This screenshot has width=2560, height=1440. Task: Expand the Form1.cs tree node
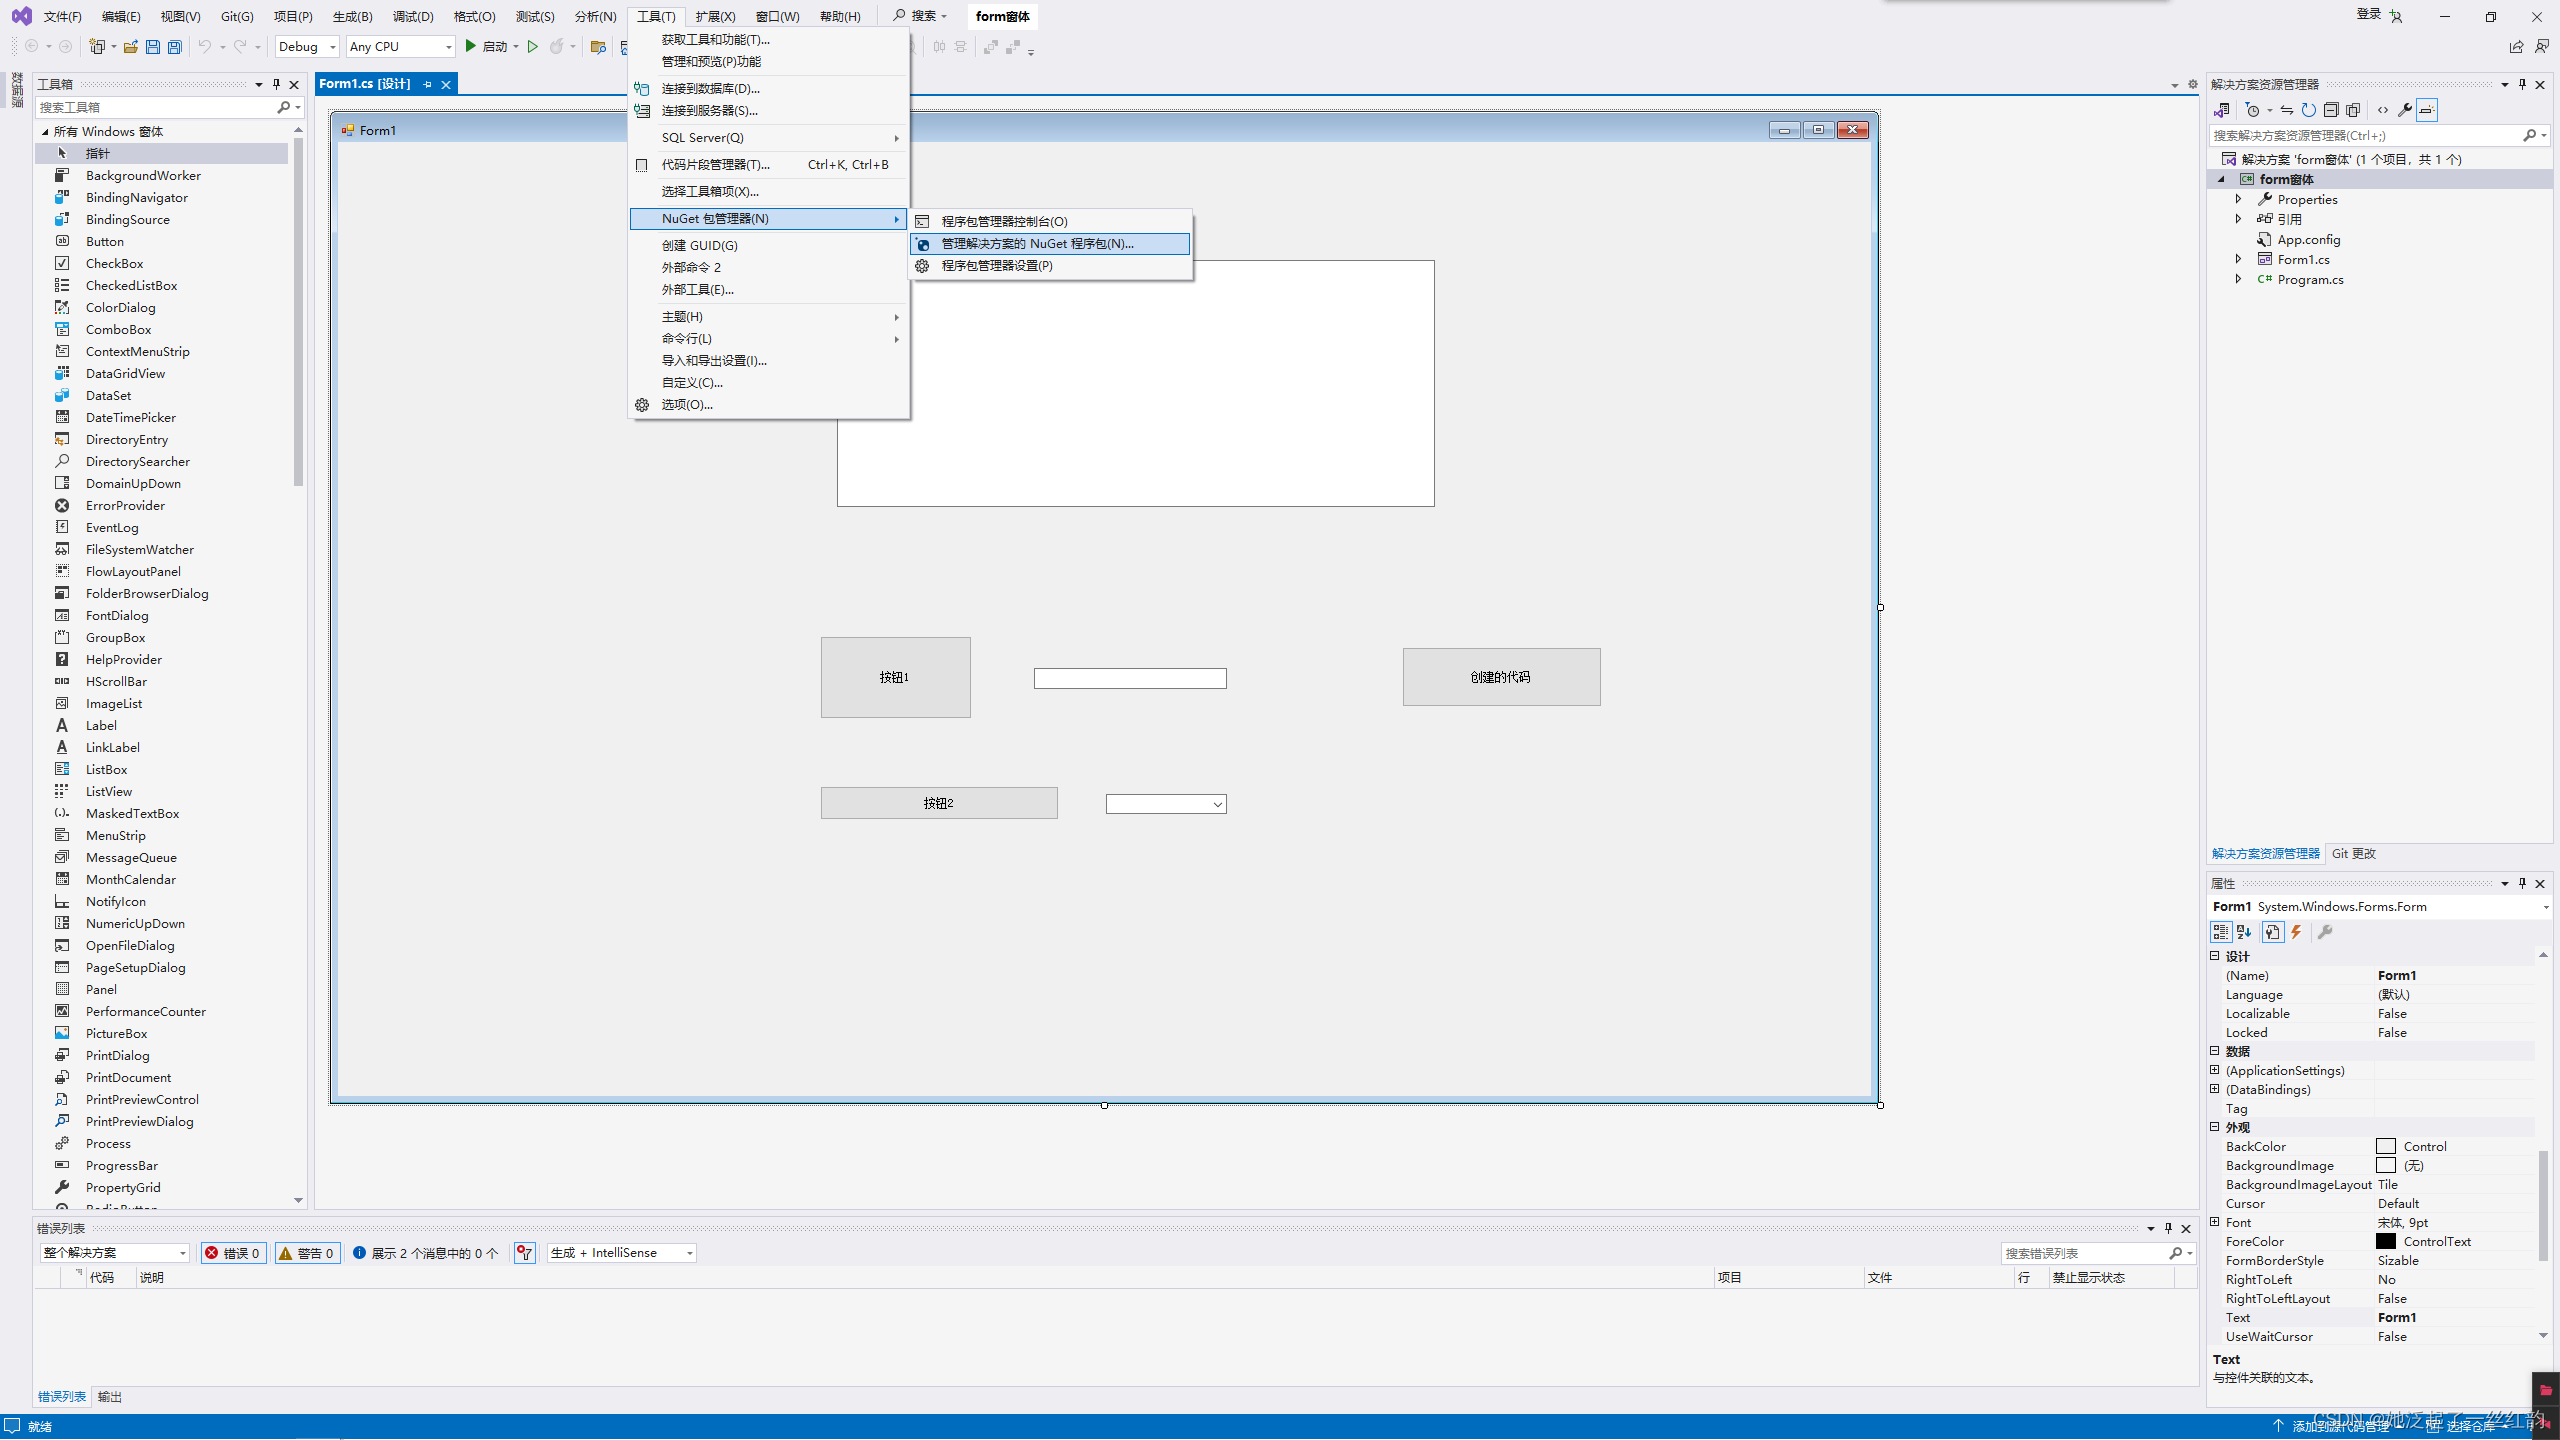coord(2239,259)
